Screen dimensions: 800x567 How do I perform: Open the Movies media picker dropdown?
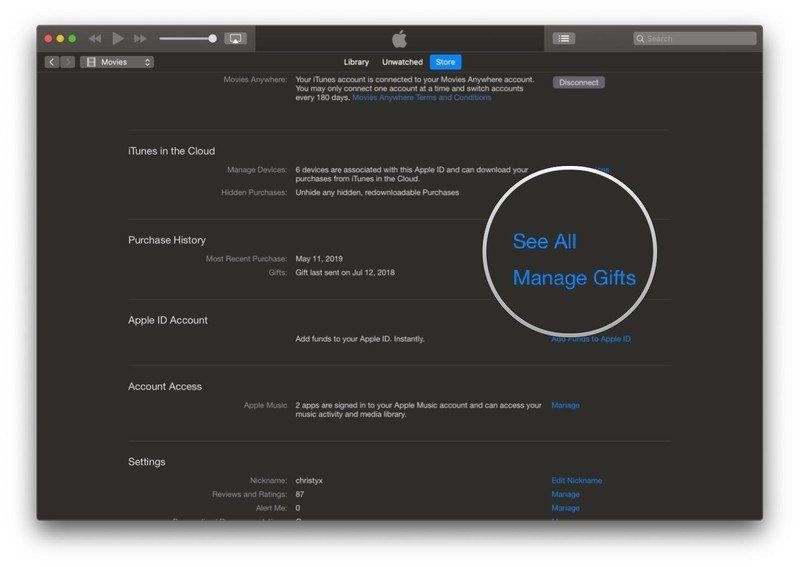coord(117,62)
